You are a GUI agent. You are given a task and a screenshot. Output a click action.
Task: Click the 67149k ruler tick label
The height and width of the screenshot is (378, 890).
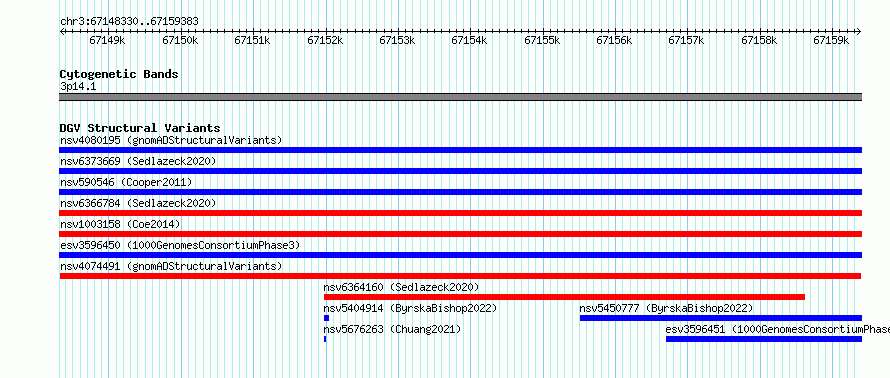click(x=107, y=40)
